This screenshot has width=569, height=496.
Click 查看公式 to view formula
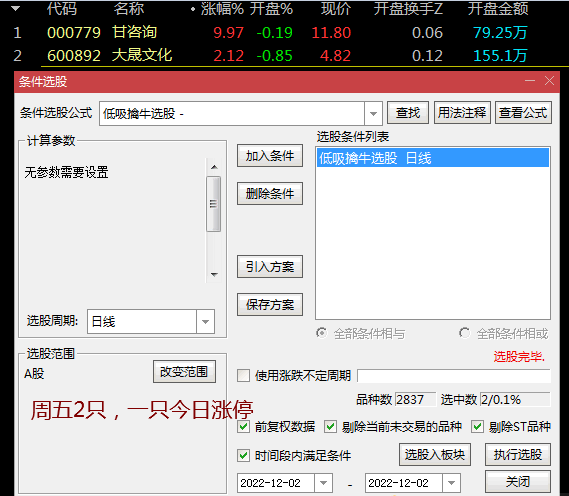point(523,113)
